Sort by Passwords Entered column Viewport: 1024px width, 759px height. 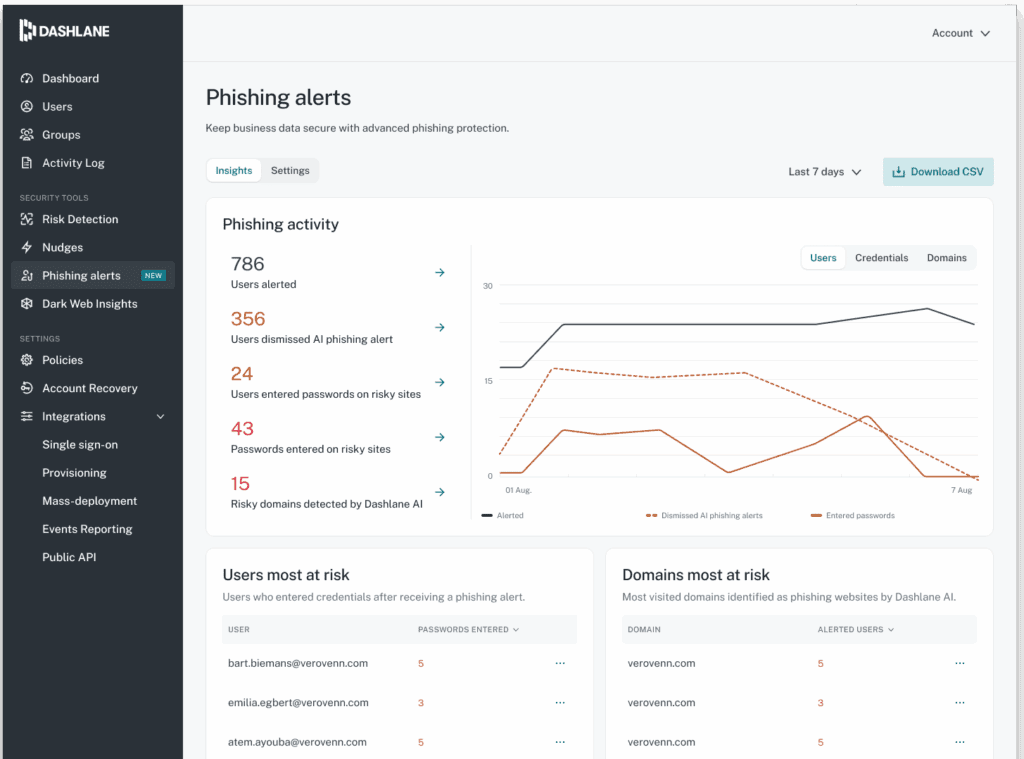(x=467, y=629)
